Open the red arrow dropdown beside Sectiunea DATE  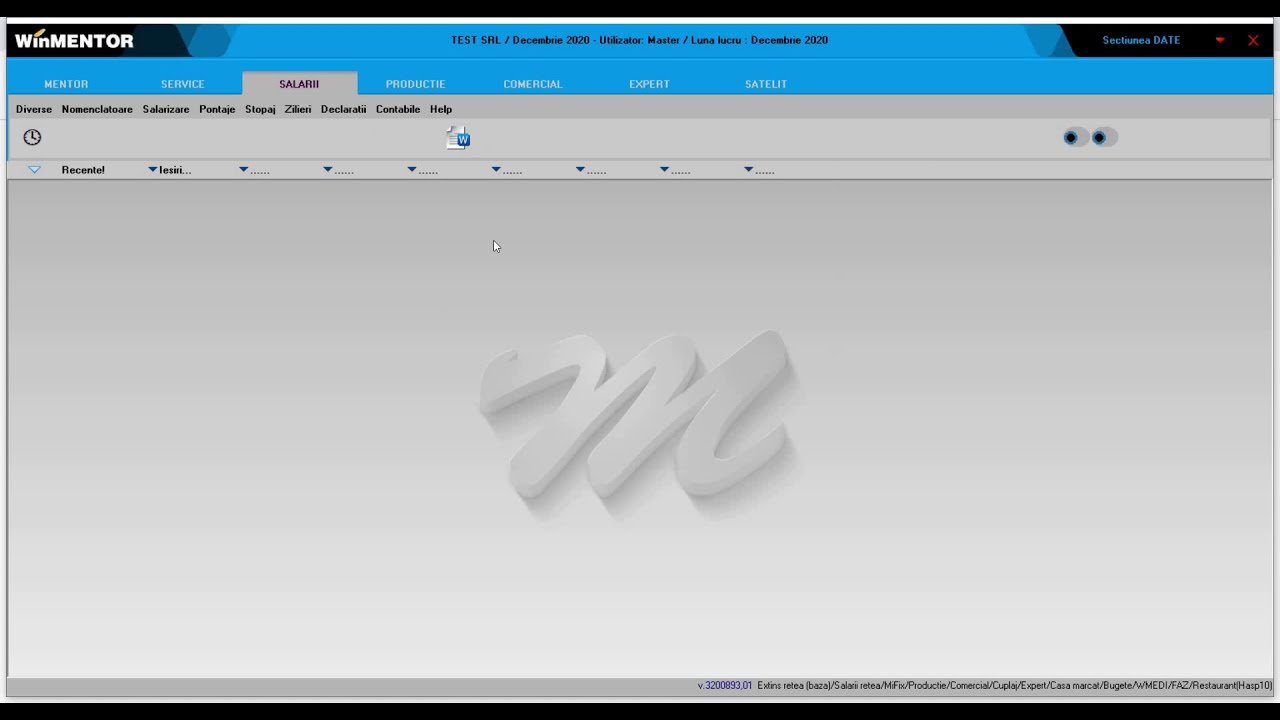pos(1220,40)
